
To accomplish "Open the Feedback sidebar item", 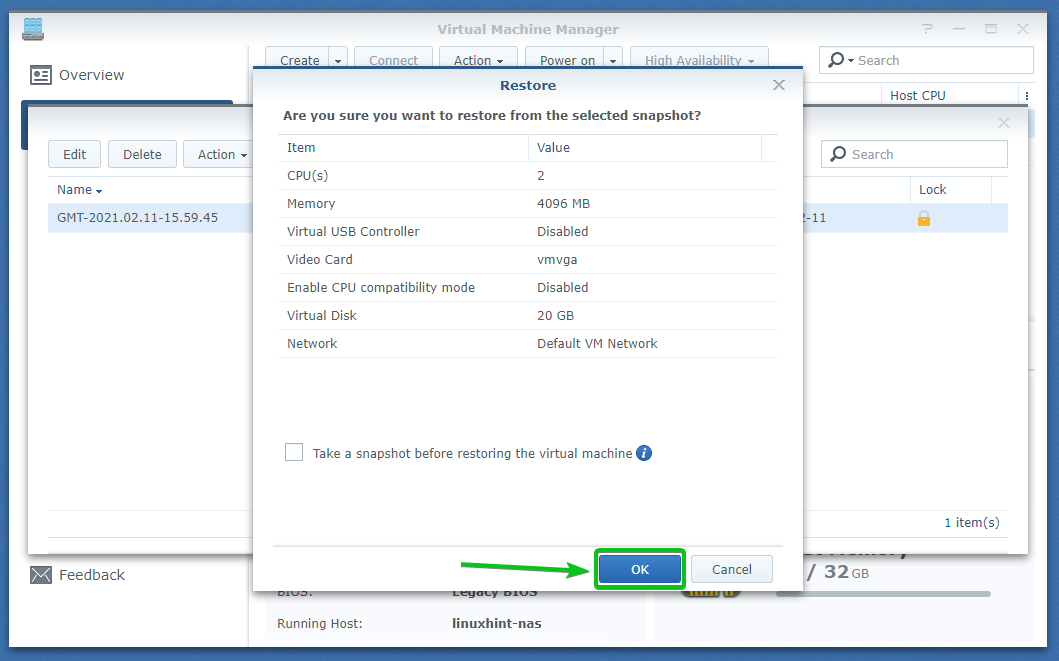I will click(x=91, y=575).
